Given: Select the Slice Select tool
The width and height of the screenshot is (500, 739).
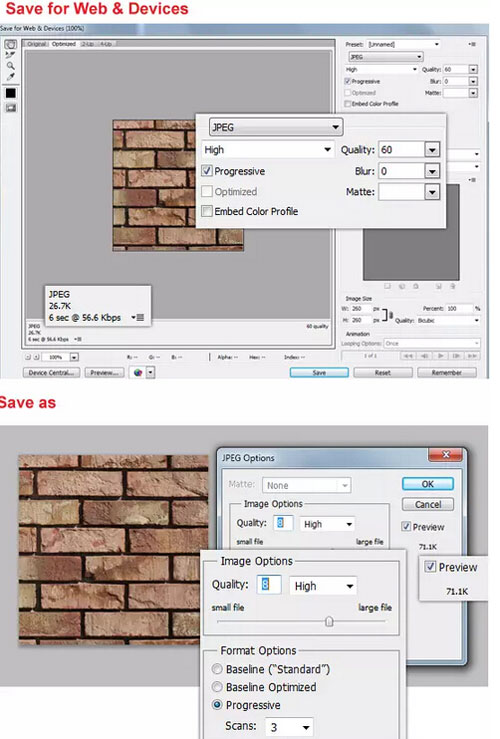Looking at the screenshot, I should tap(10, 55).
